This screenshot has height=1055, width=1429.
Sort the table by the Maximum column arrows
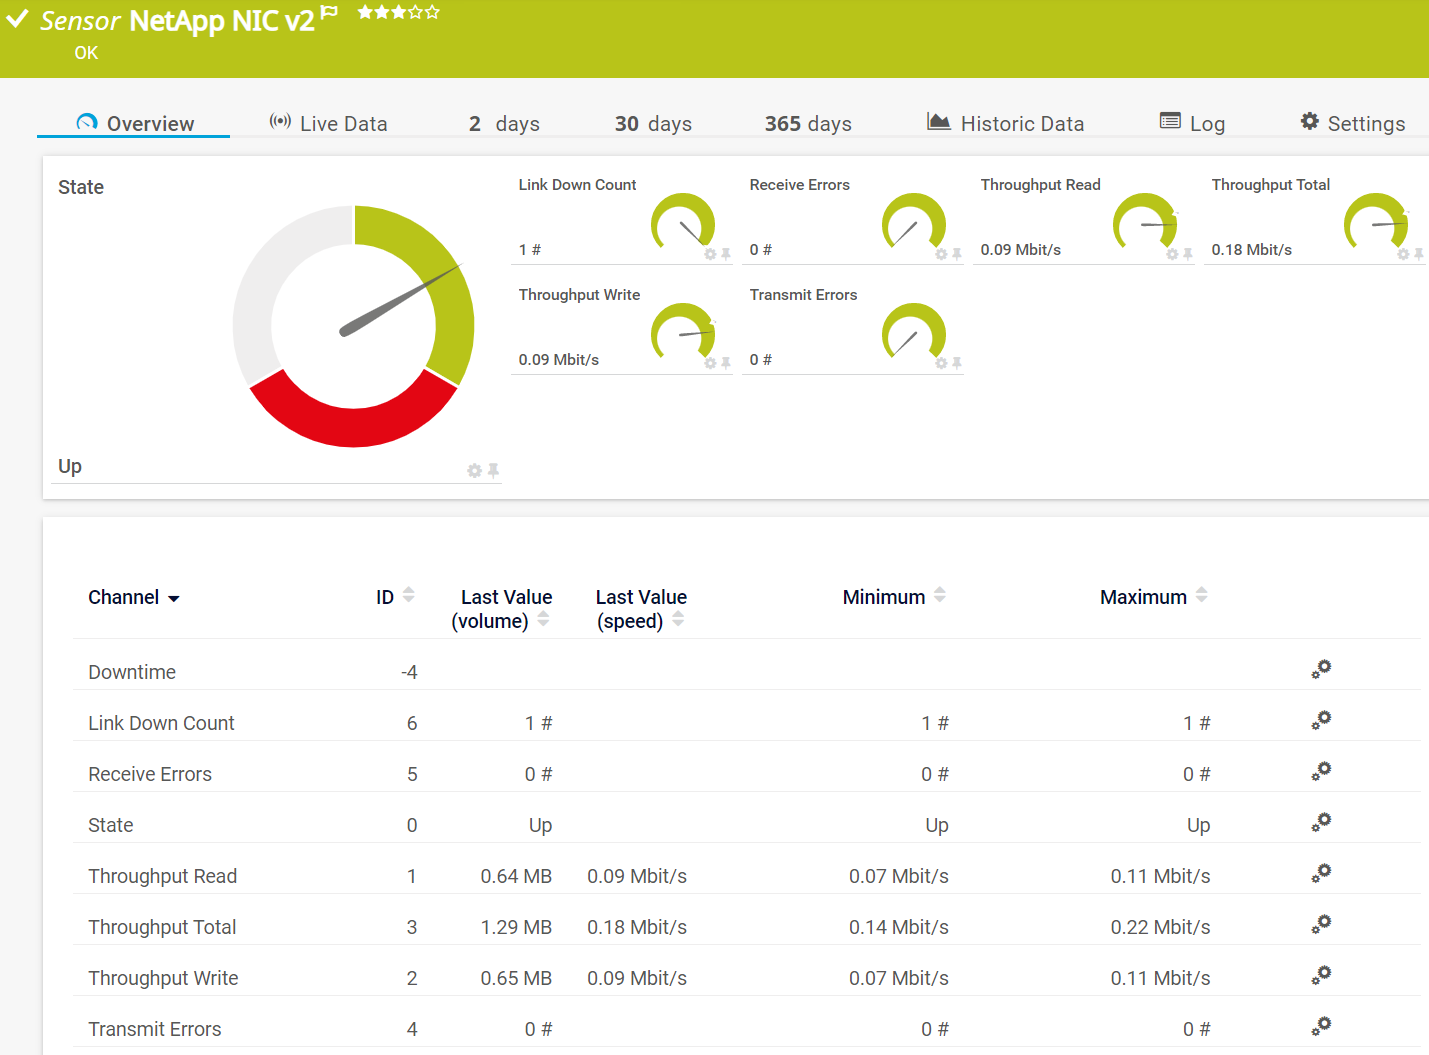click(x=1201, y=595)
